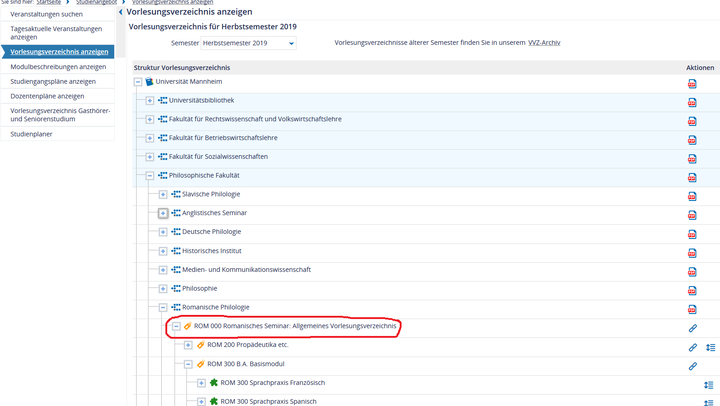The width and height of the screenshot is (720, 406).
Task: Open Dozentenpläne anzeigen menu item
Action: (47, 96)
